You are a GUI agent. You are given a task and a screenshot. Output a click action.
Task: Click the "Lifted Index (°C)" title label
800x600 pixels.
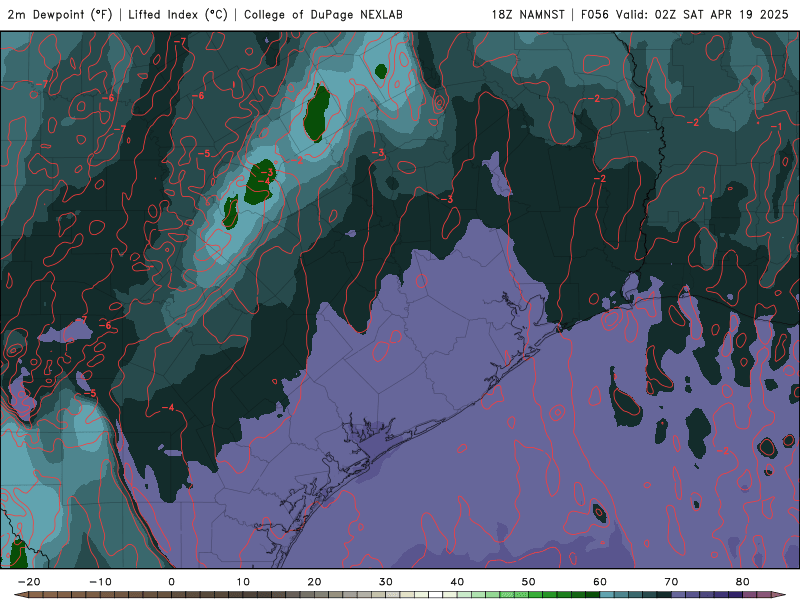click(178, 15)
